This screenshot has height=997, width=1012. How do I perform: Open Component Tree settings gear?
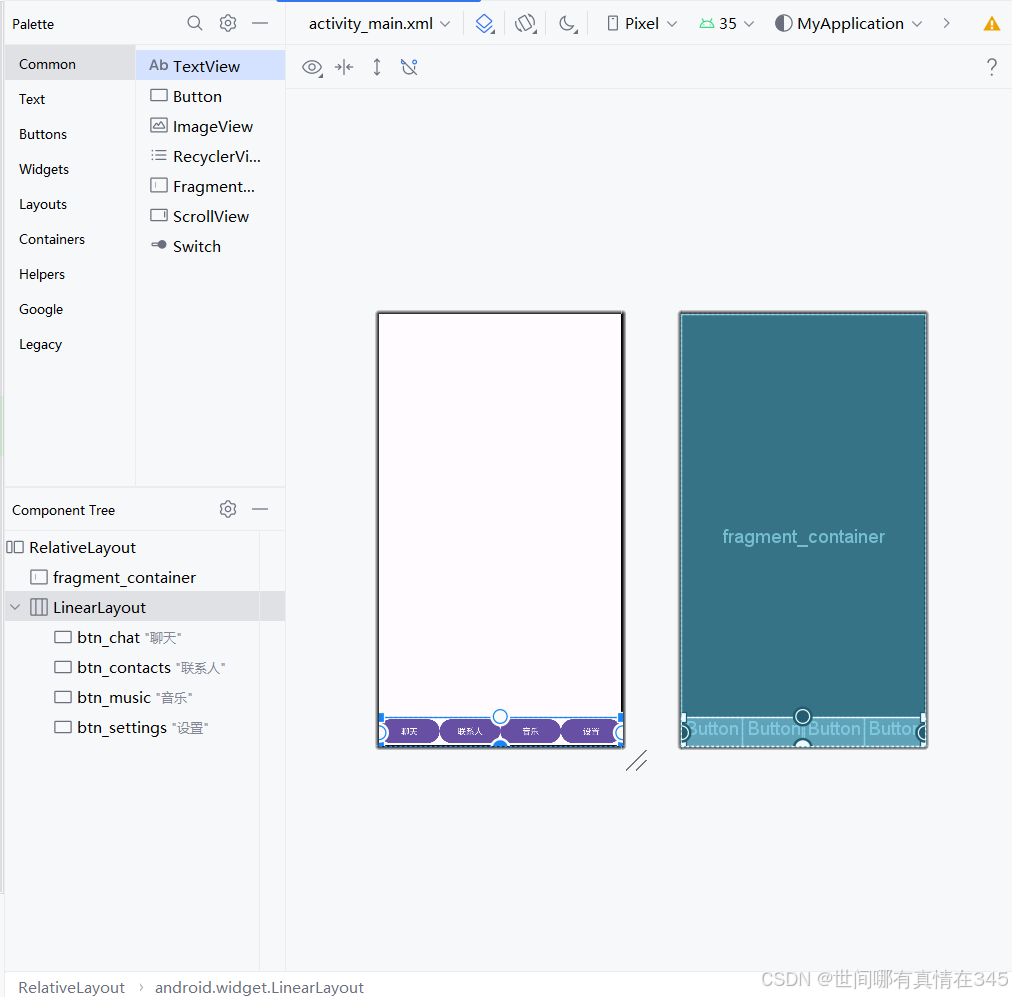point(228,509)
